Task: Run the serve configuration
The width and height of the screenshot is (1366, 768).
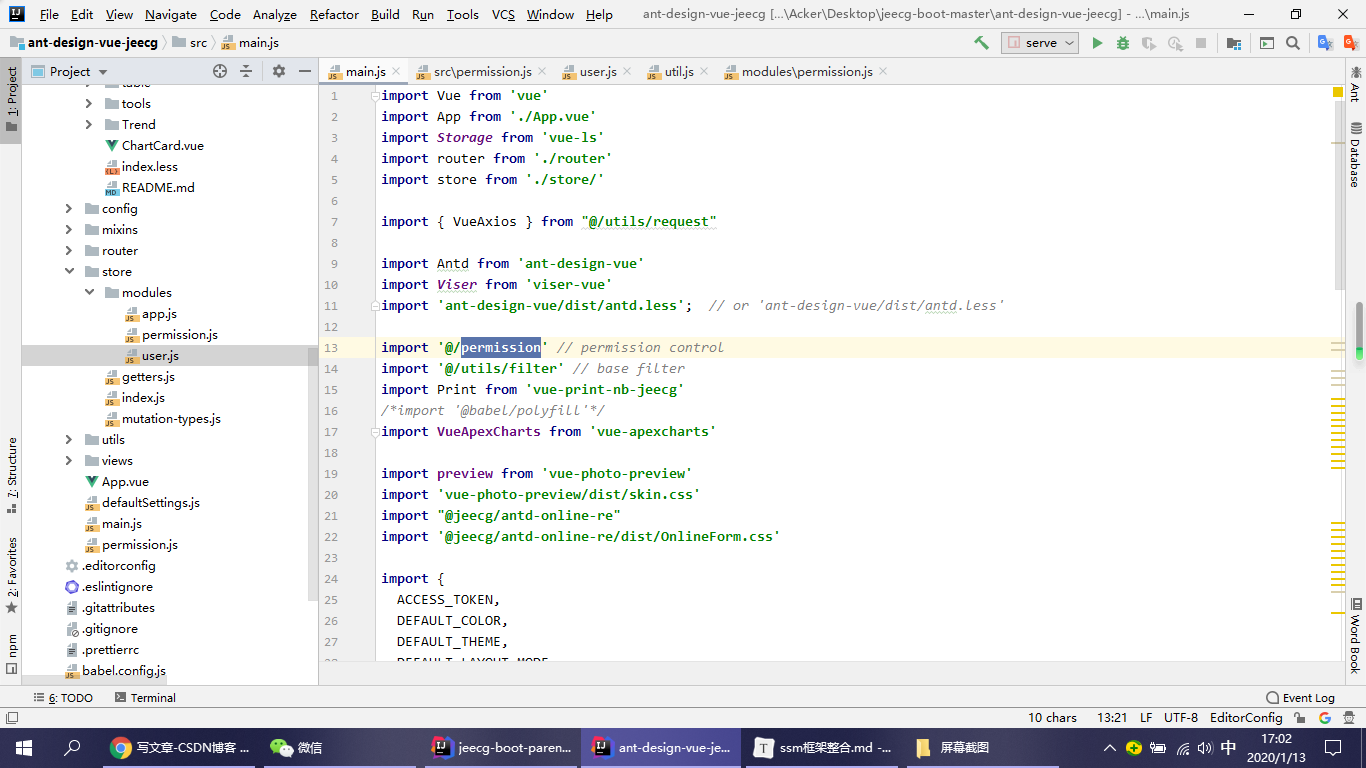Action: (1097, 43)
